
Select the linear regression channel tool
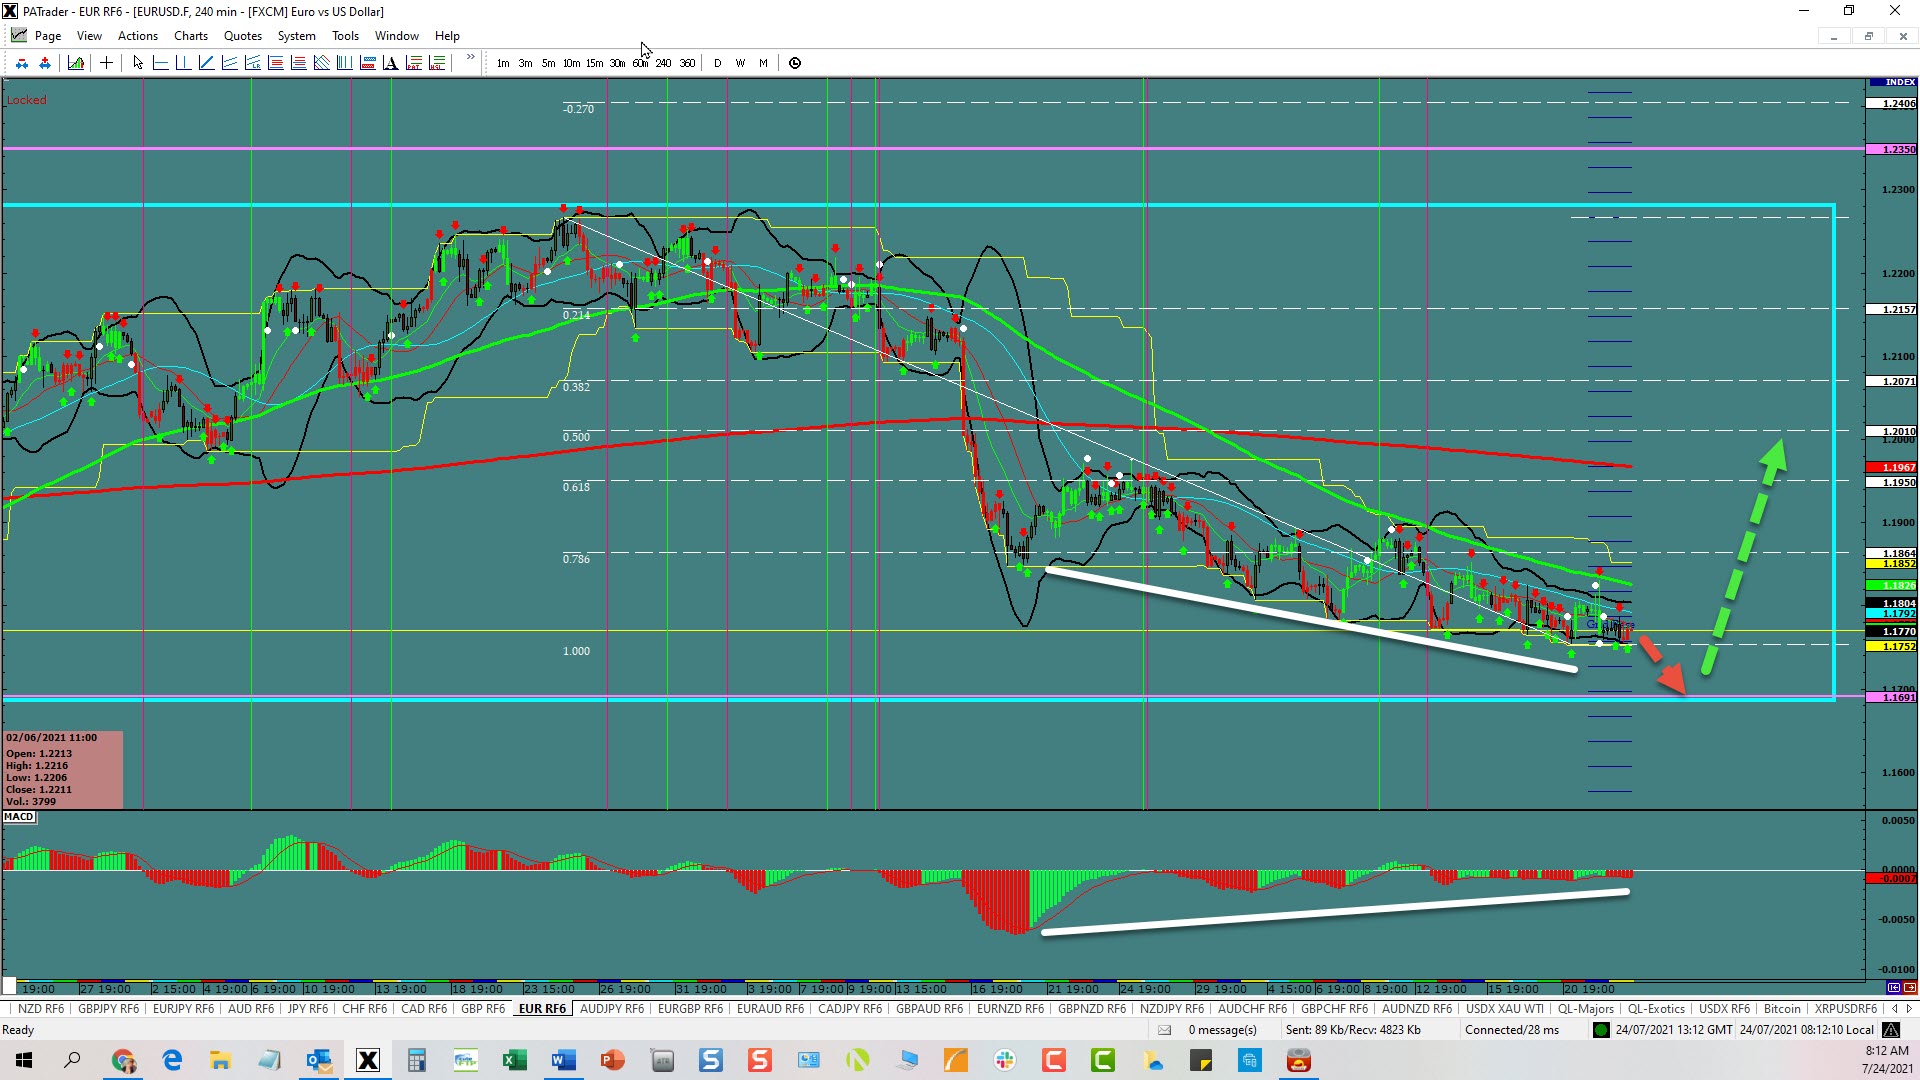pyautogui.click(x=252, y=63)
